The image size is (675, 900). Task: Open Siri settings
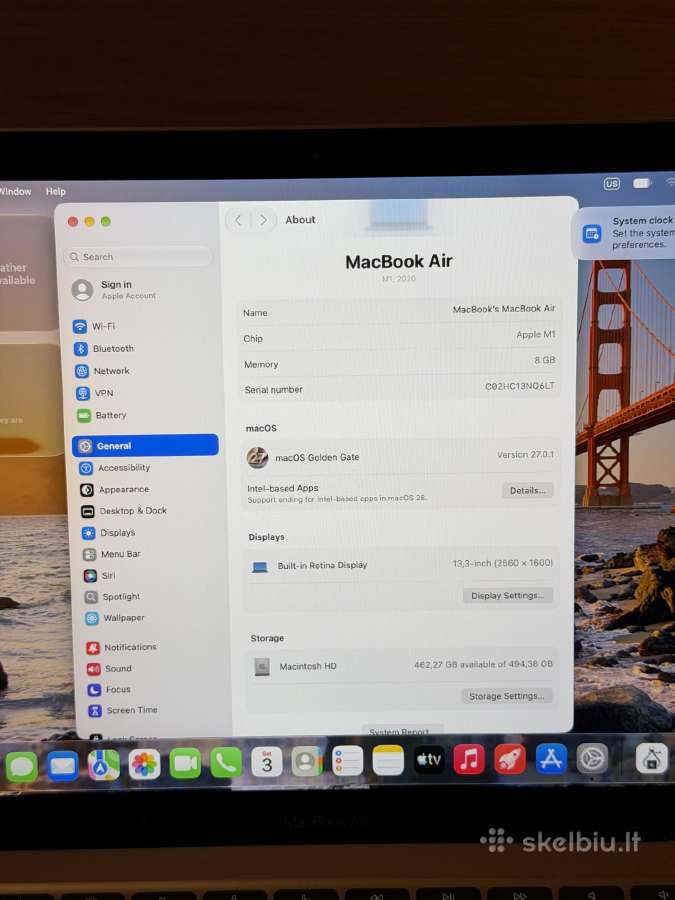click(99, 575)
